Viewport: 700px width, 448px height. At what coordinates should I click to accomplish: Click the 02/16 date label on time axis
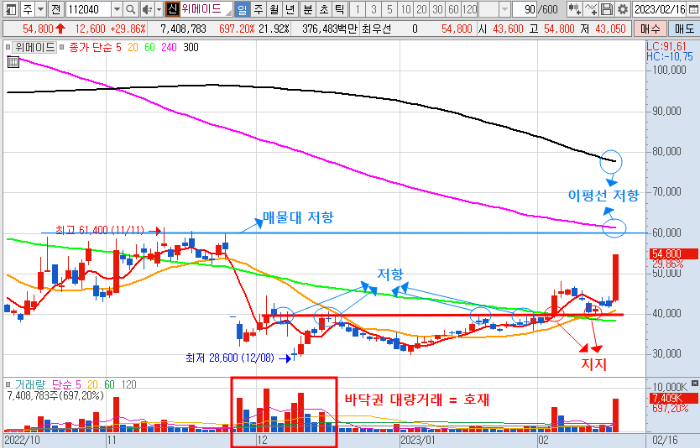click(664, 440)
